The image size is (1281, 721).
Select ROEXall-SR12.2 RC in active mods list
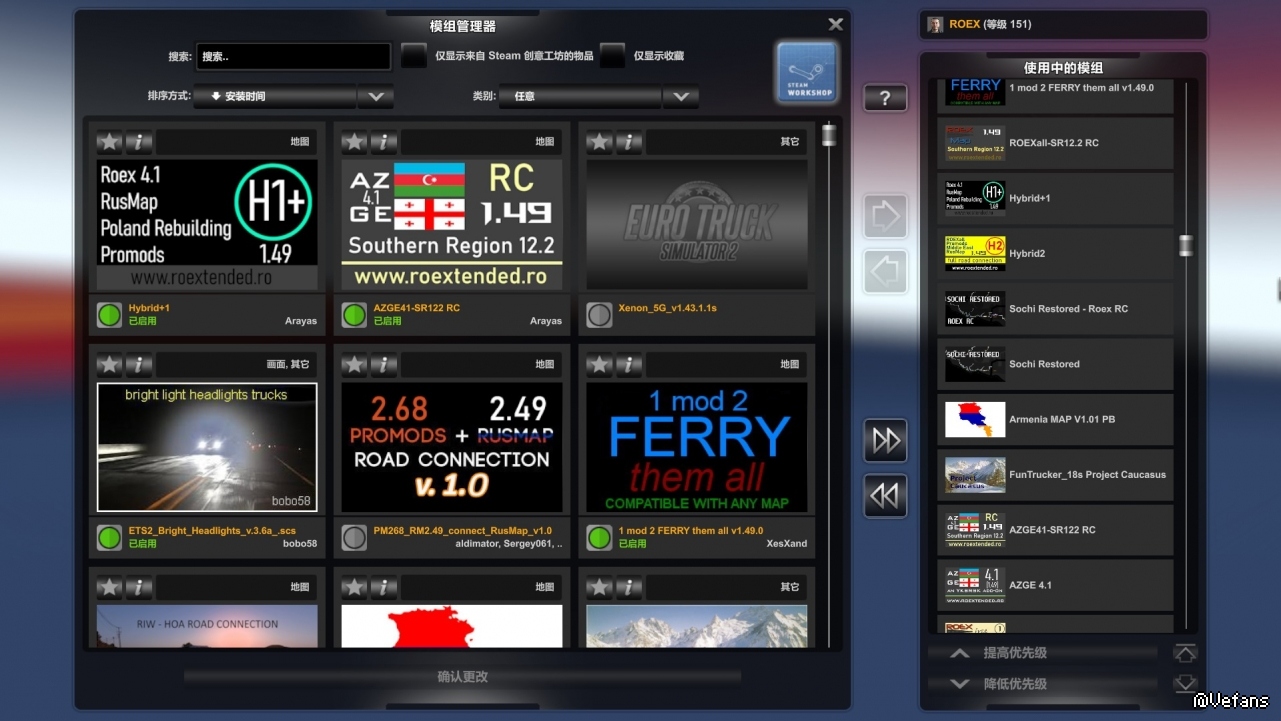coord(1055,143)
